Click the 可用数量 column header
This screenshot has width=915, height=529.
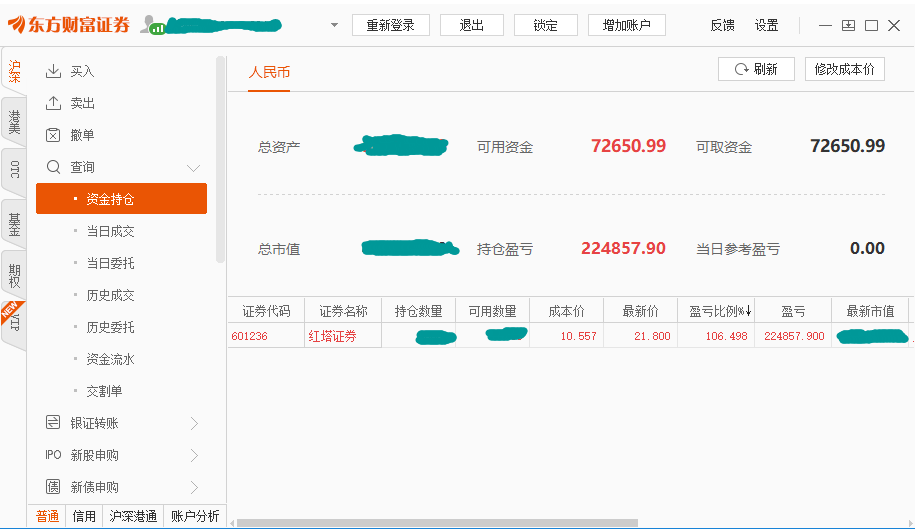click(493, 311)
